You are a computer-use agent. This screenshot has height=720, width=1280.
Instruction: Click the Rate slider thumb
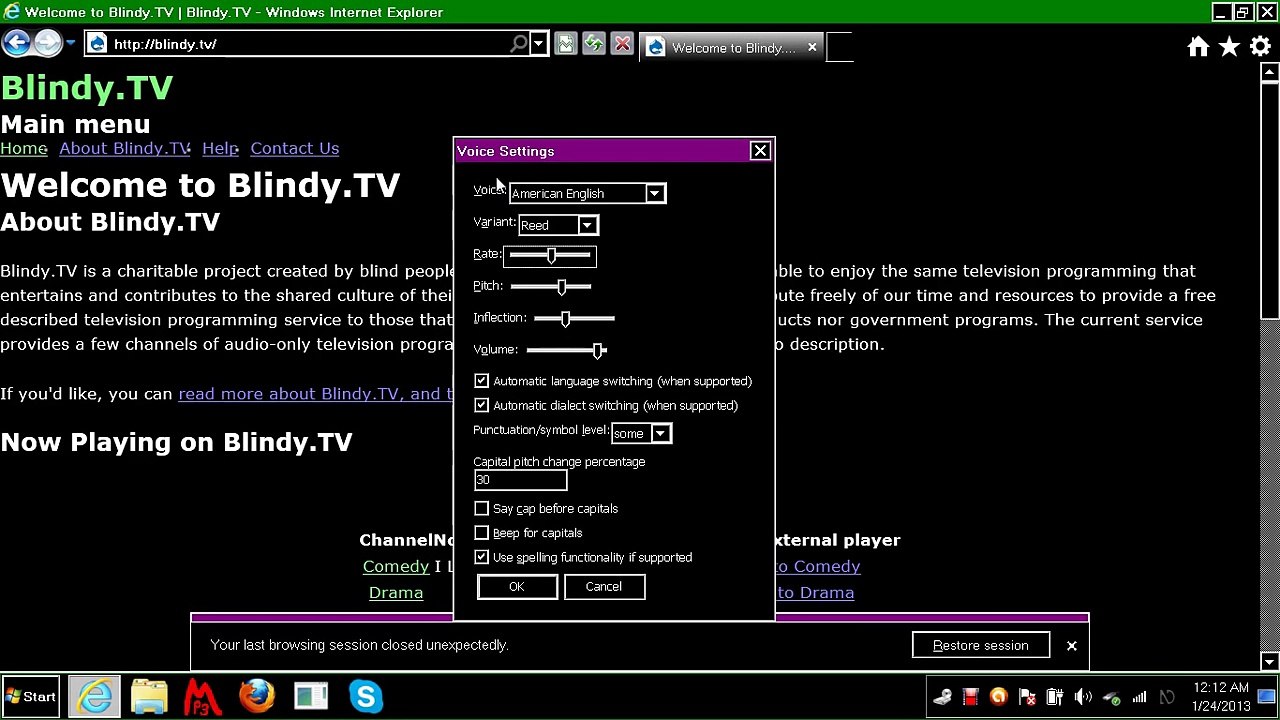click(551, 255)
